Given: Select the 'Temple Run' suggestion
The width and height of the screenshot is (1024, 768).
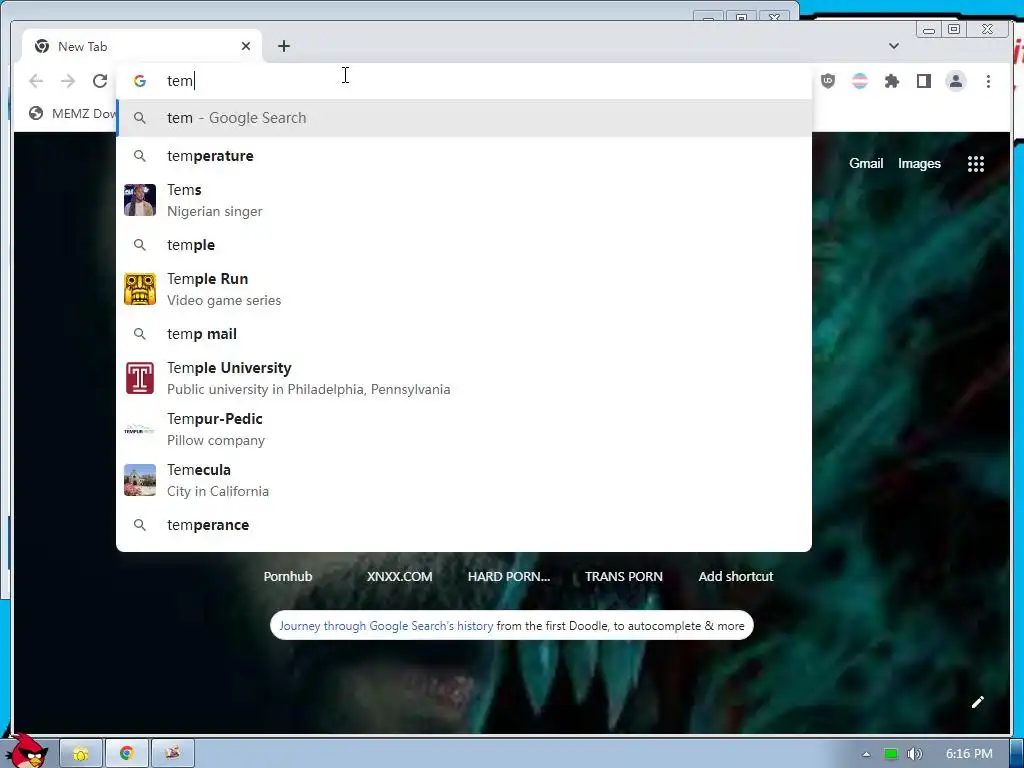Looking at the screenshot, I should [464, 289].
